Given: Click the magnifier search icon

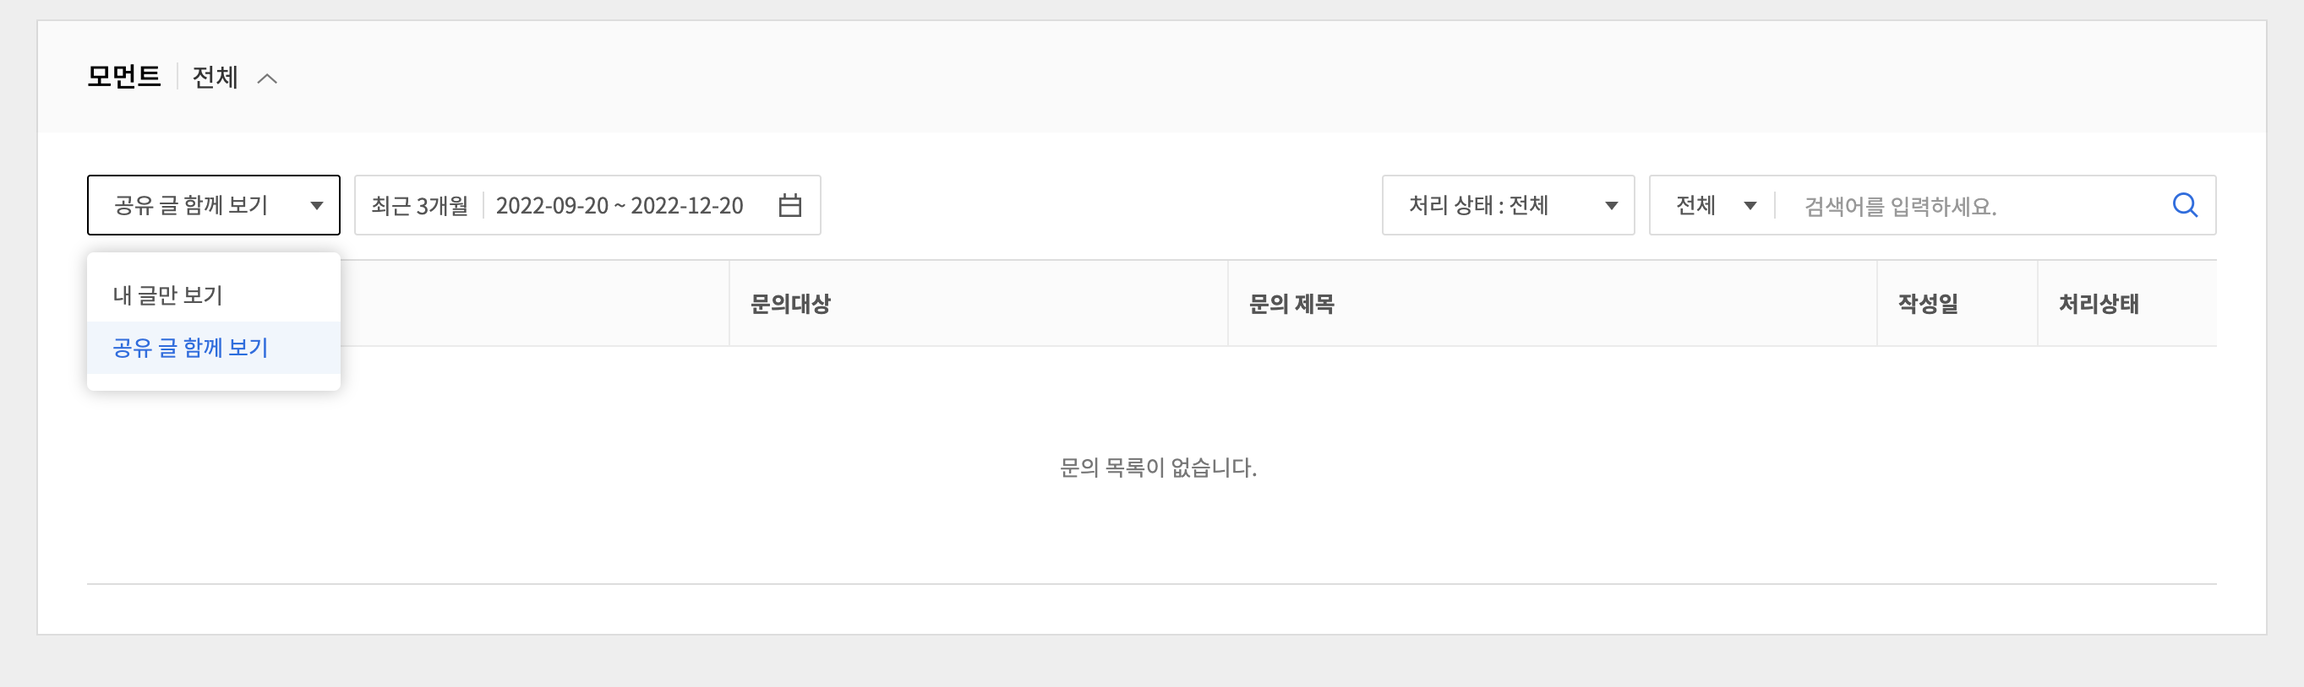Looking at the screenshot, I should (x=2185, y=205).
